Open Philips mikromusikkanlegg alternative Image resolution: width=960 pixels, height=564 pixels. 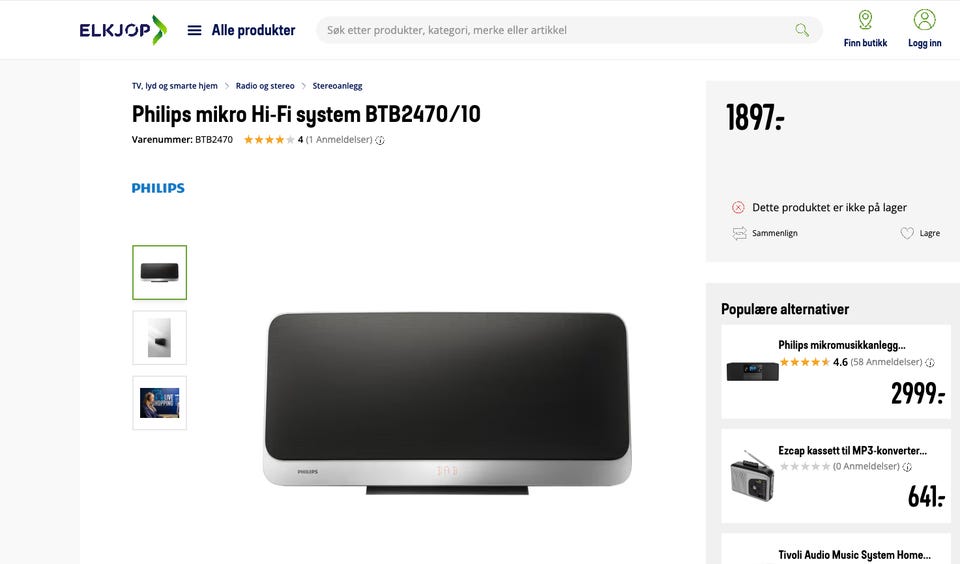pos(836,372)
